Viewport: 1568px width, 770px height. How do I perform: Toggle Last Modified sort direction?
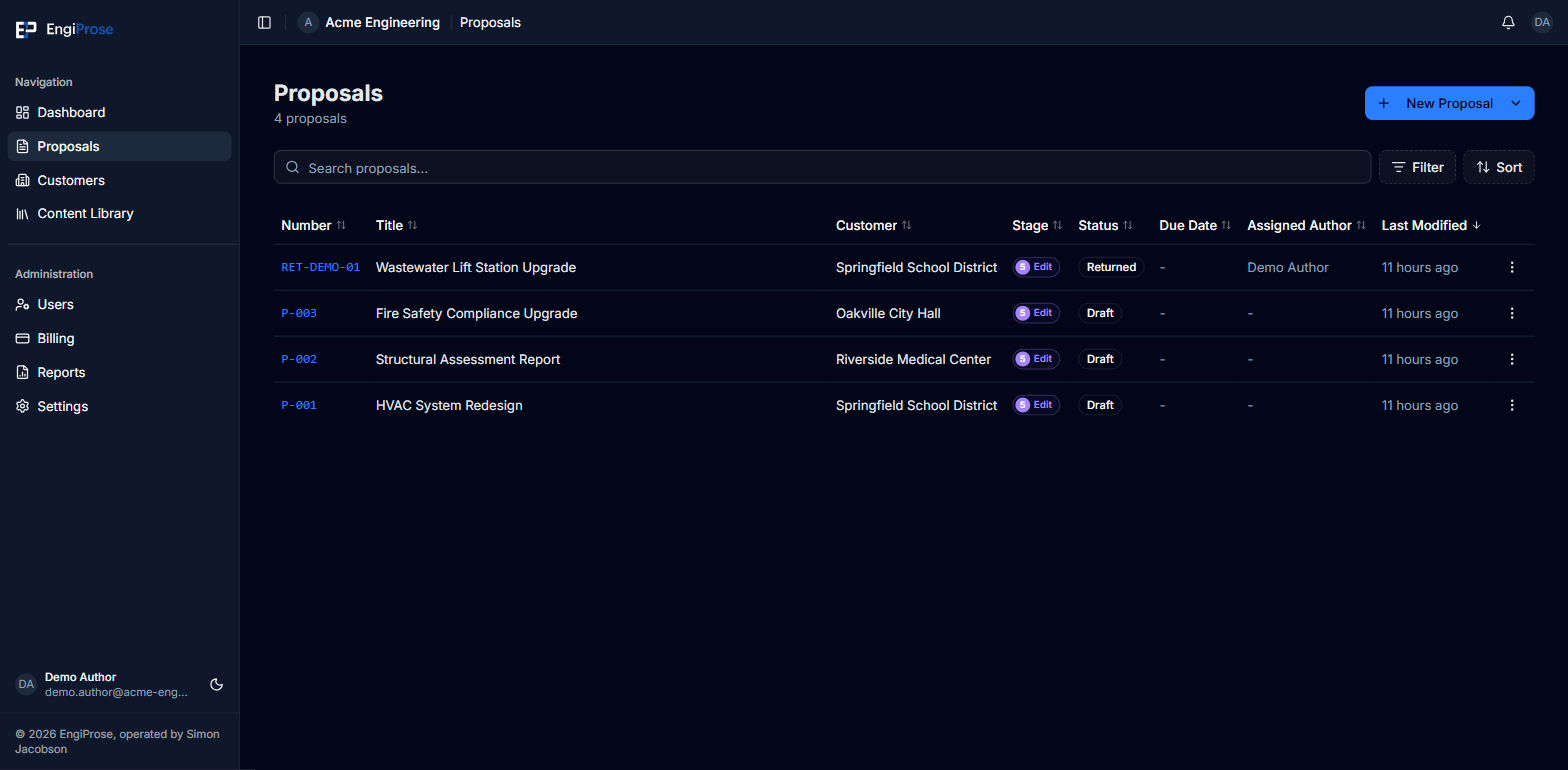[1431, 225]
